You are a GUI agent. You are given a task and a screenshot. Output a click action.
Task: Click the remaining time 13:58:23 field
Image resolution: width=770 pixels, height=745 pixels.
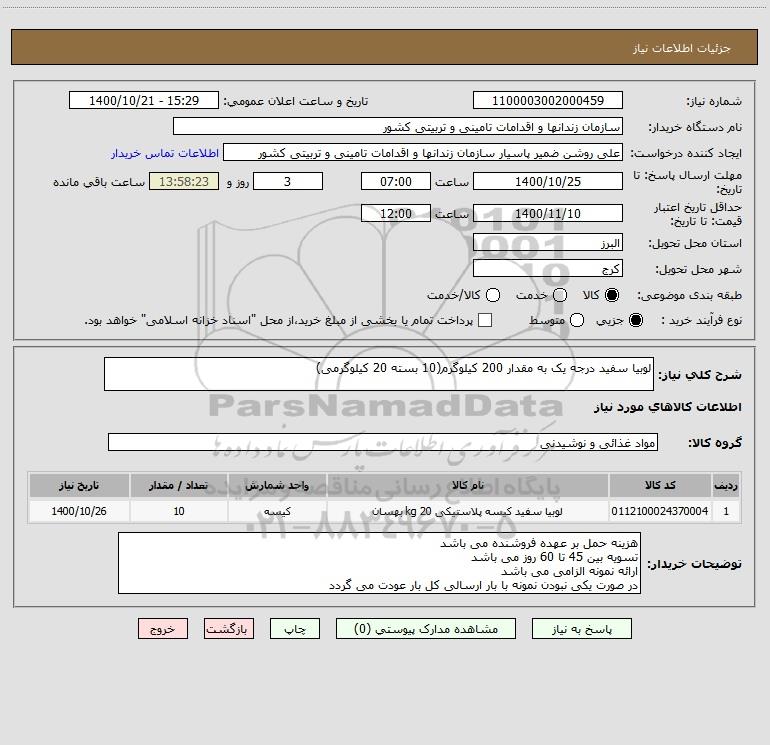click(x=184, y=181)
